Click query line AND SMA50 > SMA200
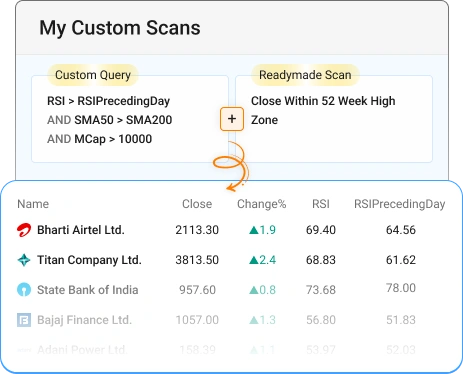The image size is (463, 374). [x=110, y=120]
